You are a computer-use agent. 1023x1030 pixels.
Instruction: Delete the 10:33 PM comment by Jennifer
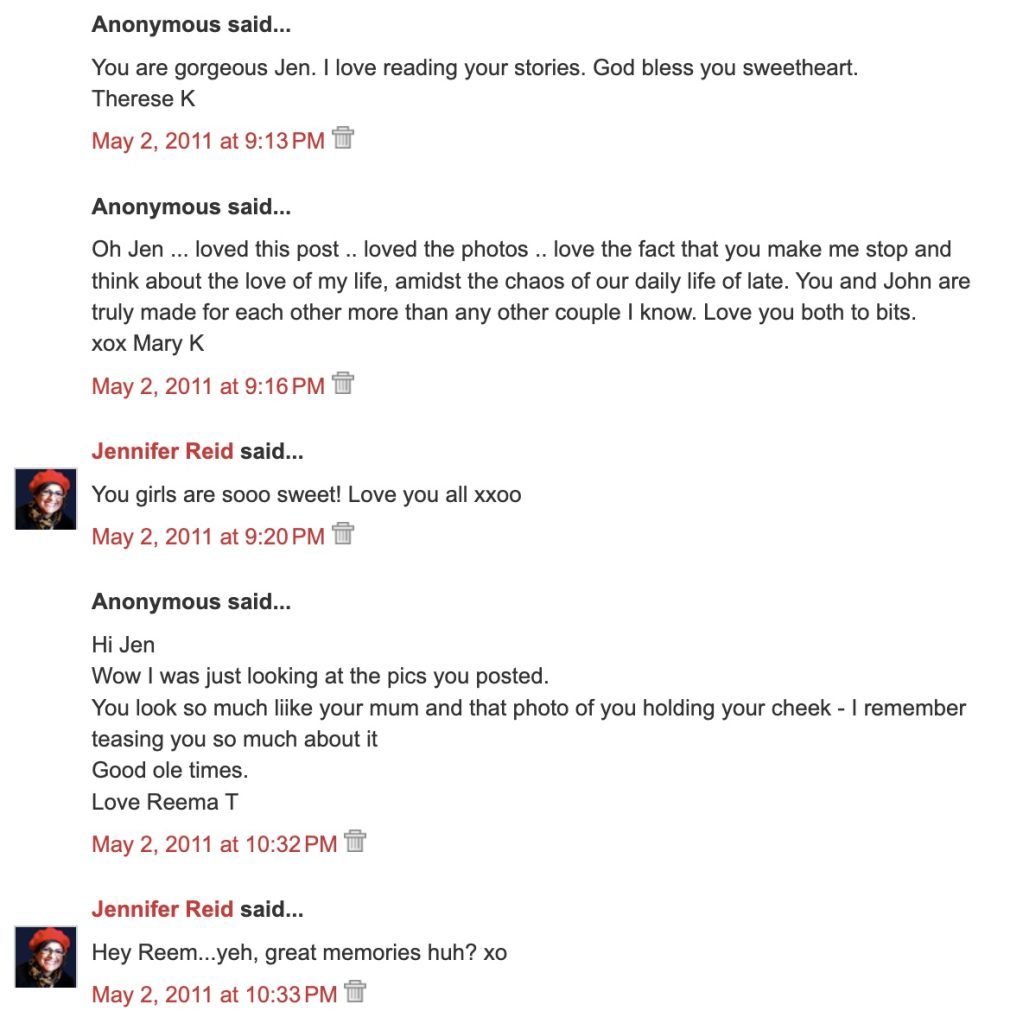click(x=355, y=992)
